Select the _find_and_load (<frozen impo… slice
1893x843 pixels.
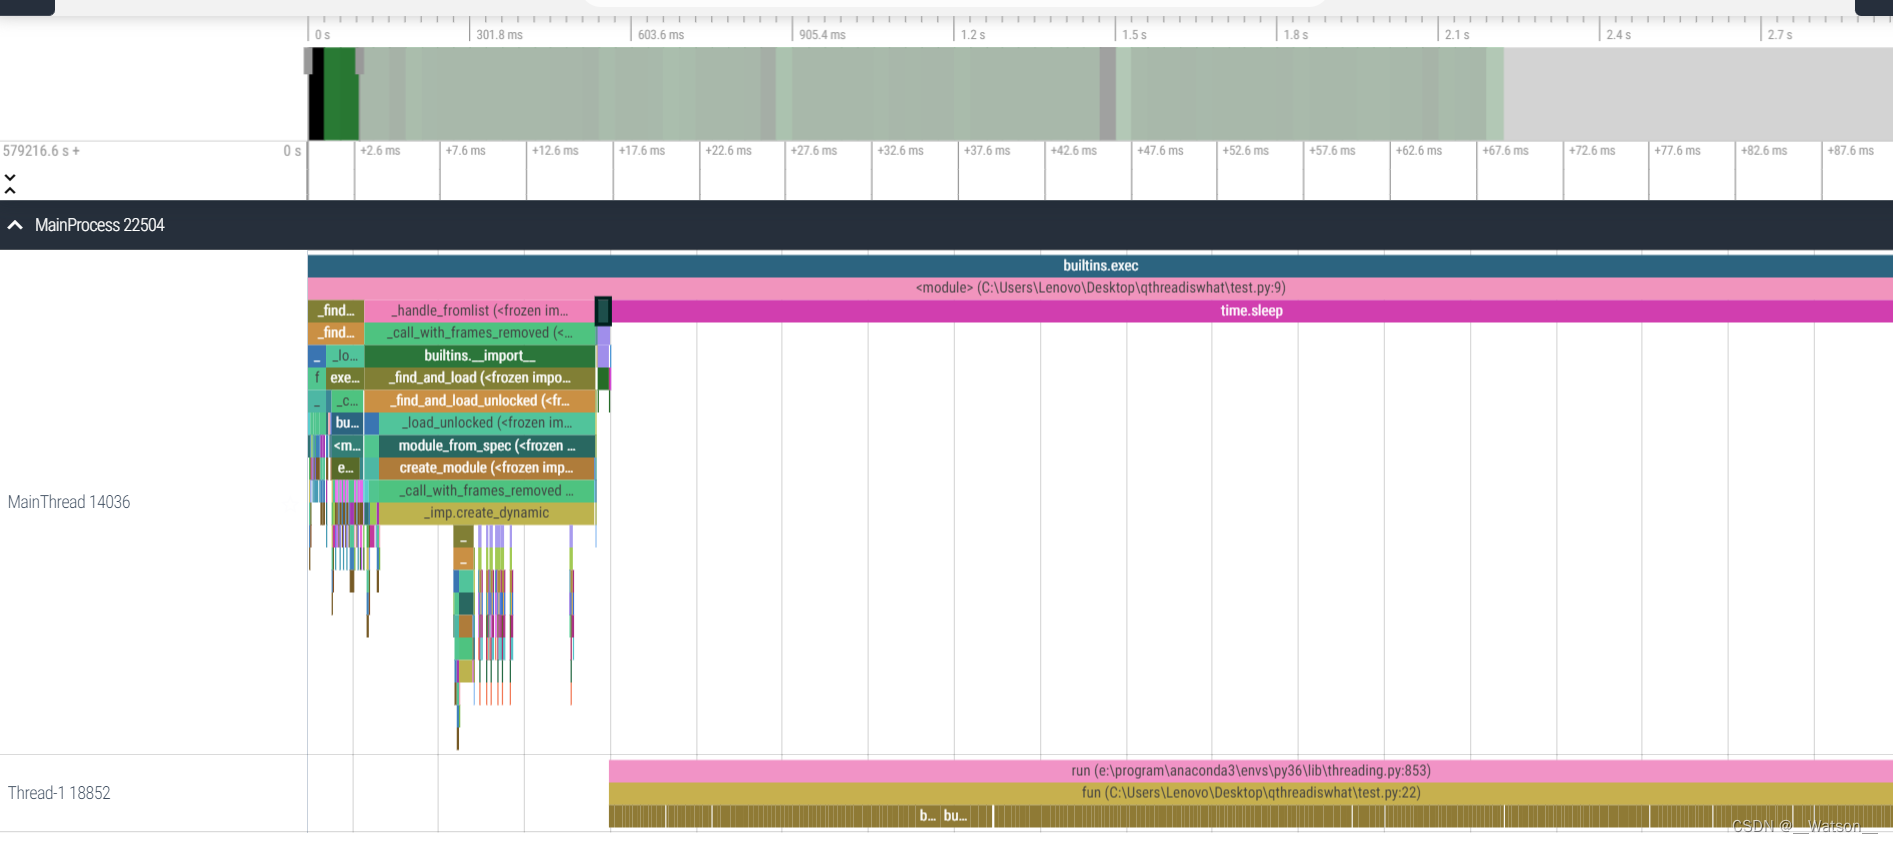[480, 378]
